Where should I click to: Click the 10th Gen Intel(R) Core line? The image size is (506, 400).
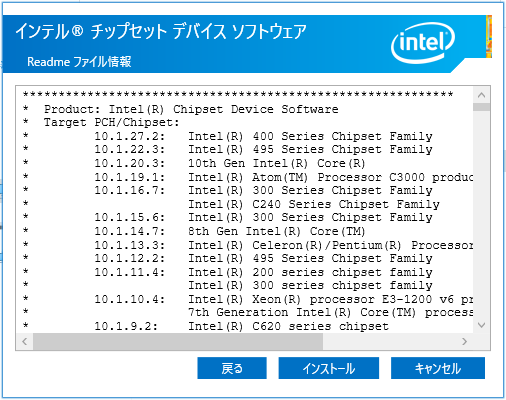[230, 163]
